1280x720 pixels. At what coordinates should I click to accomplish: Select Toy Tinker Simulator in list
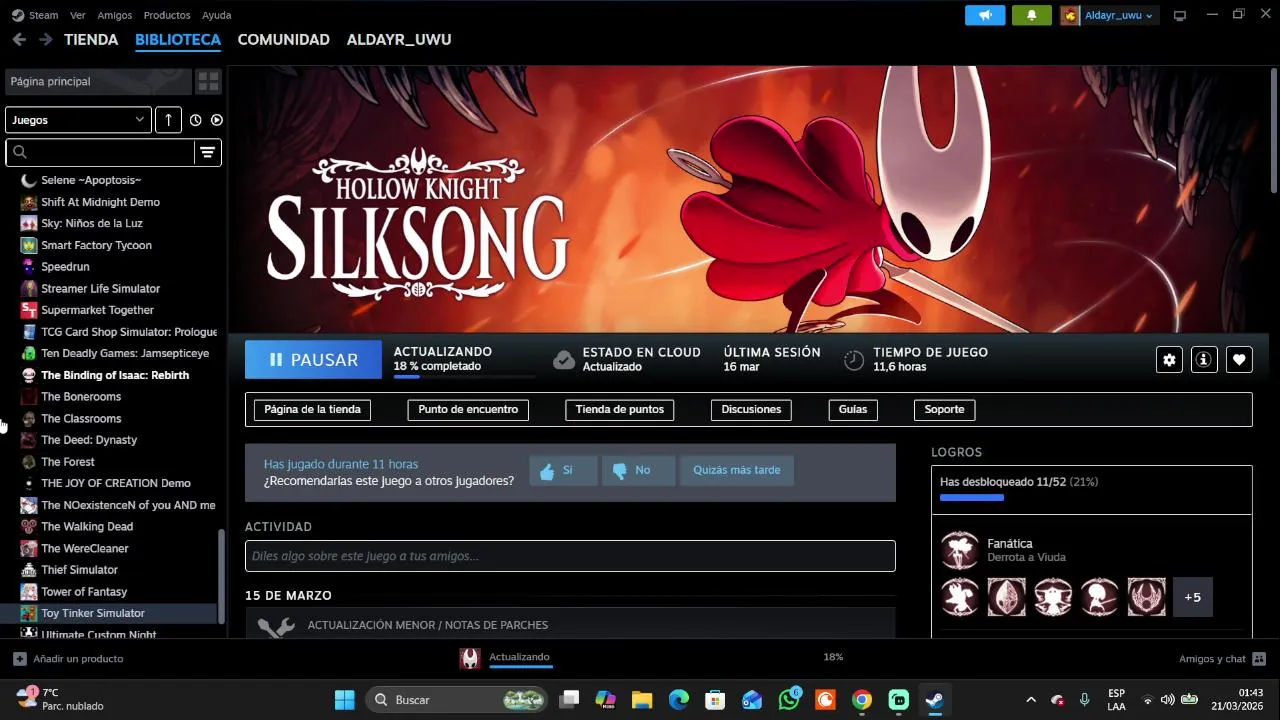(x=110, y=613)
